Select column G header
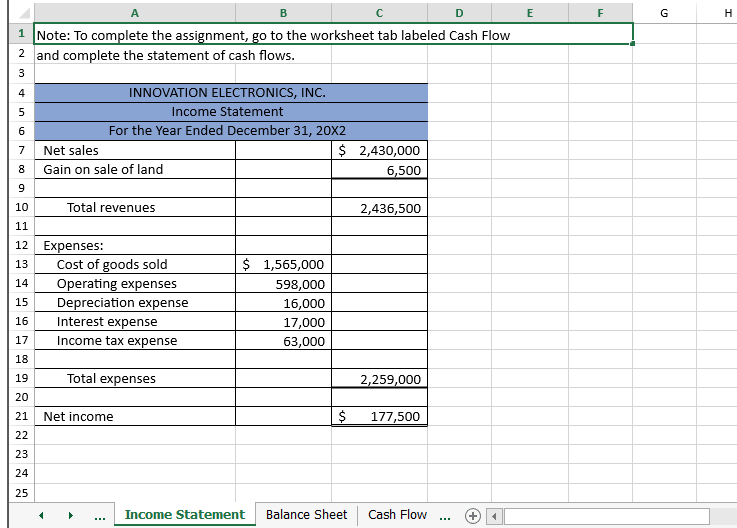Screen dimensions: 737x528 pos(664,13)
